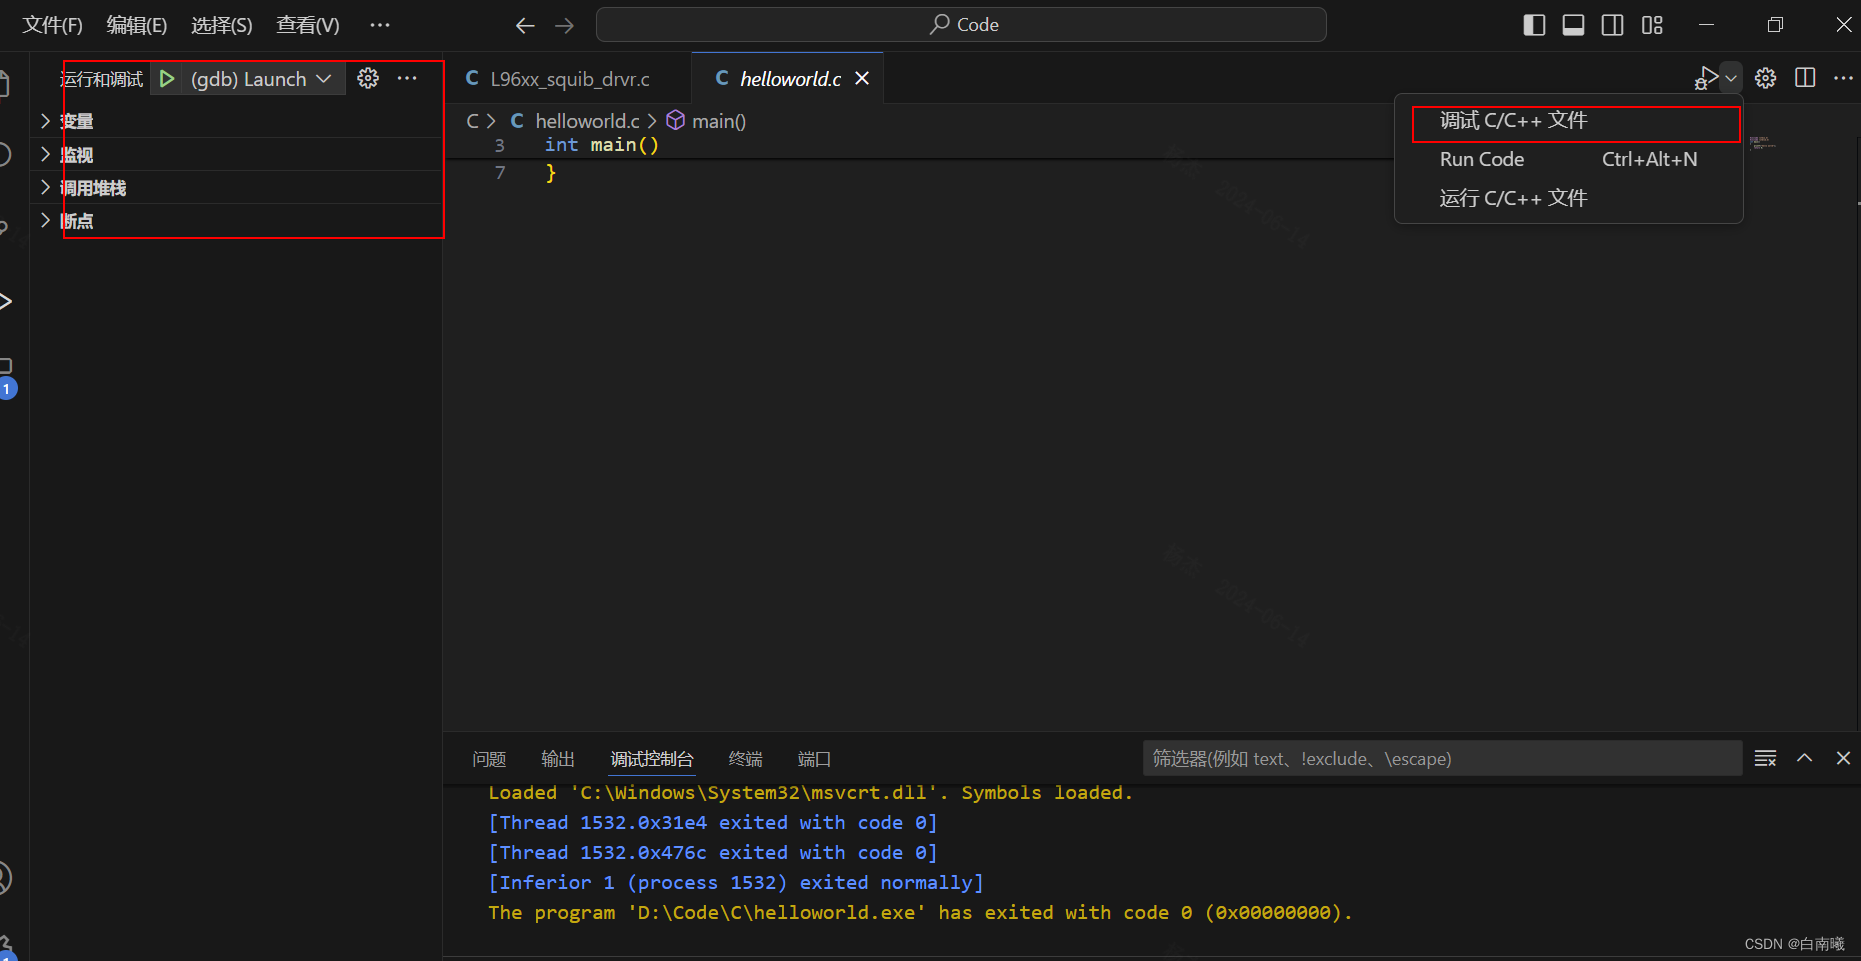Click the debug C/C++ bug-and-play icon
1861x961 pixels.
tap(1705, 78)
